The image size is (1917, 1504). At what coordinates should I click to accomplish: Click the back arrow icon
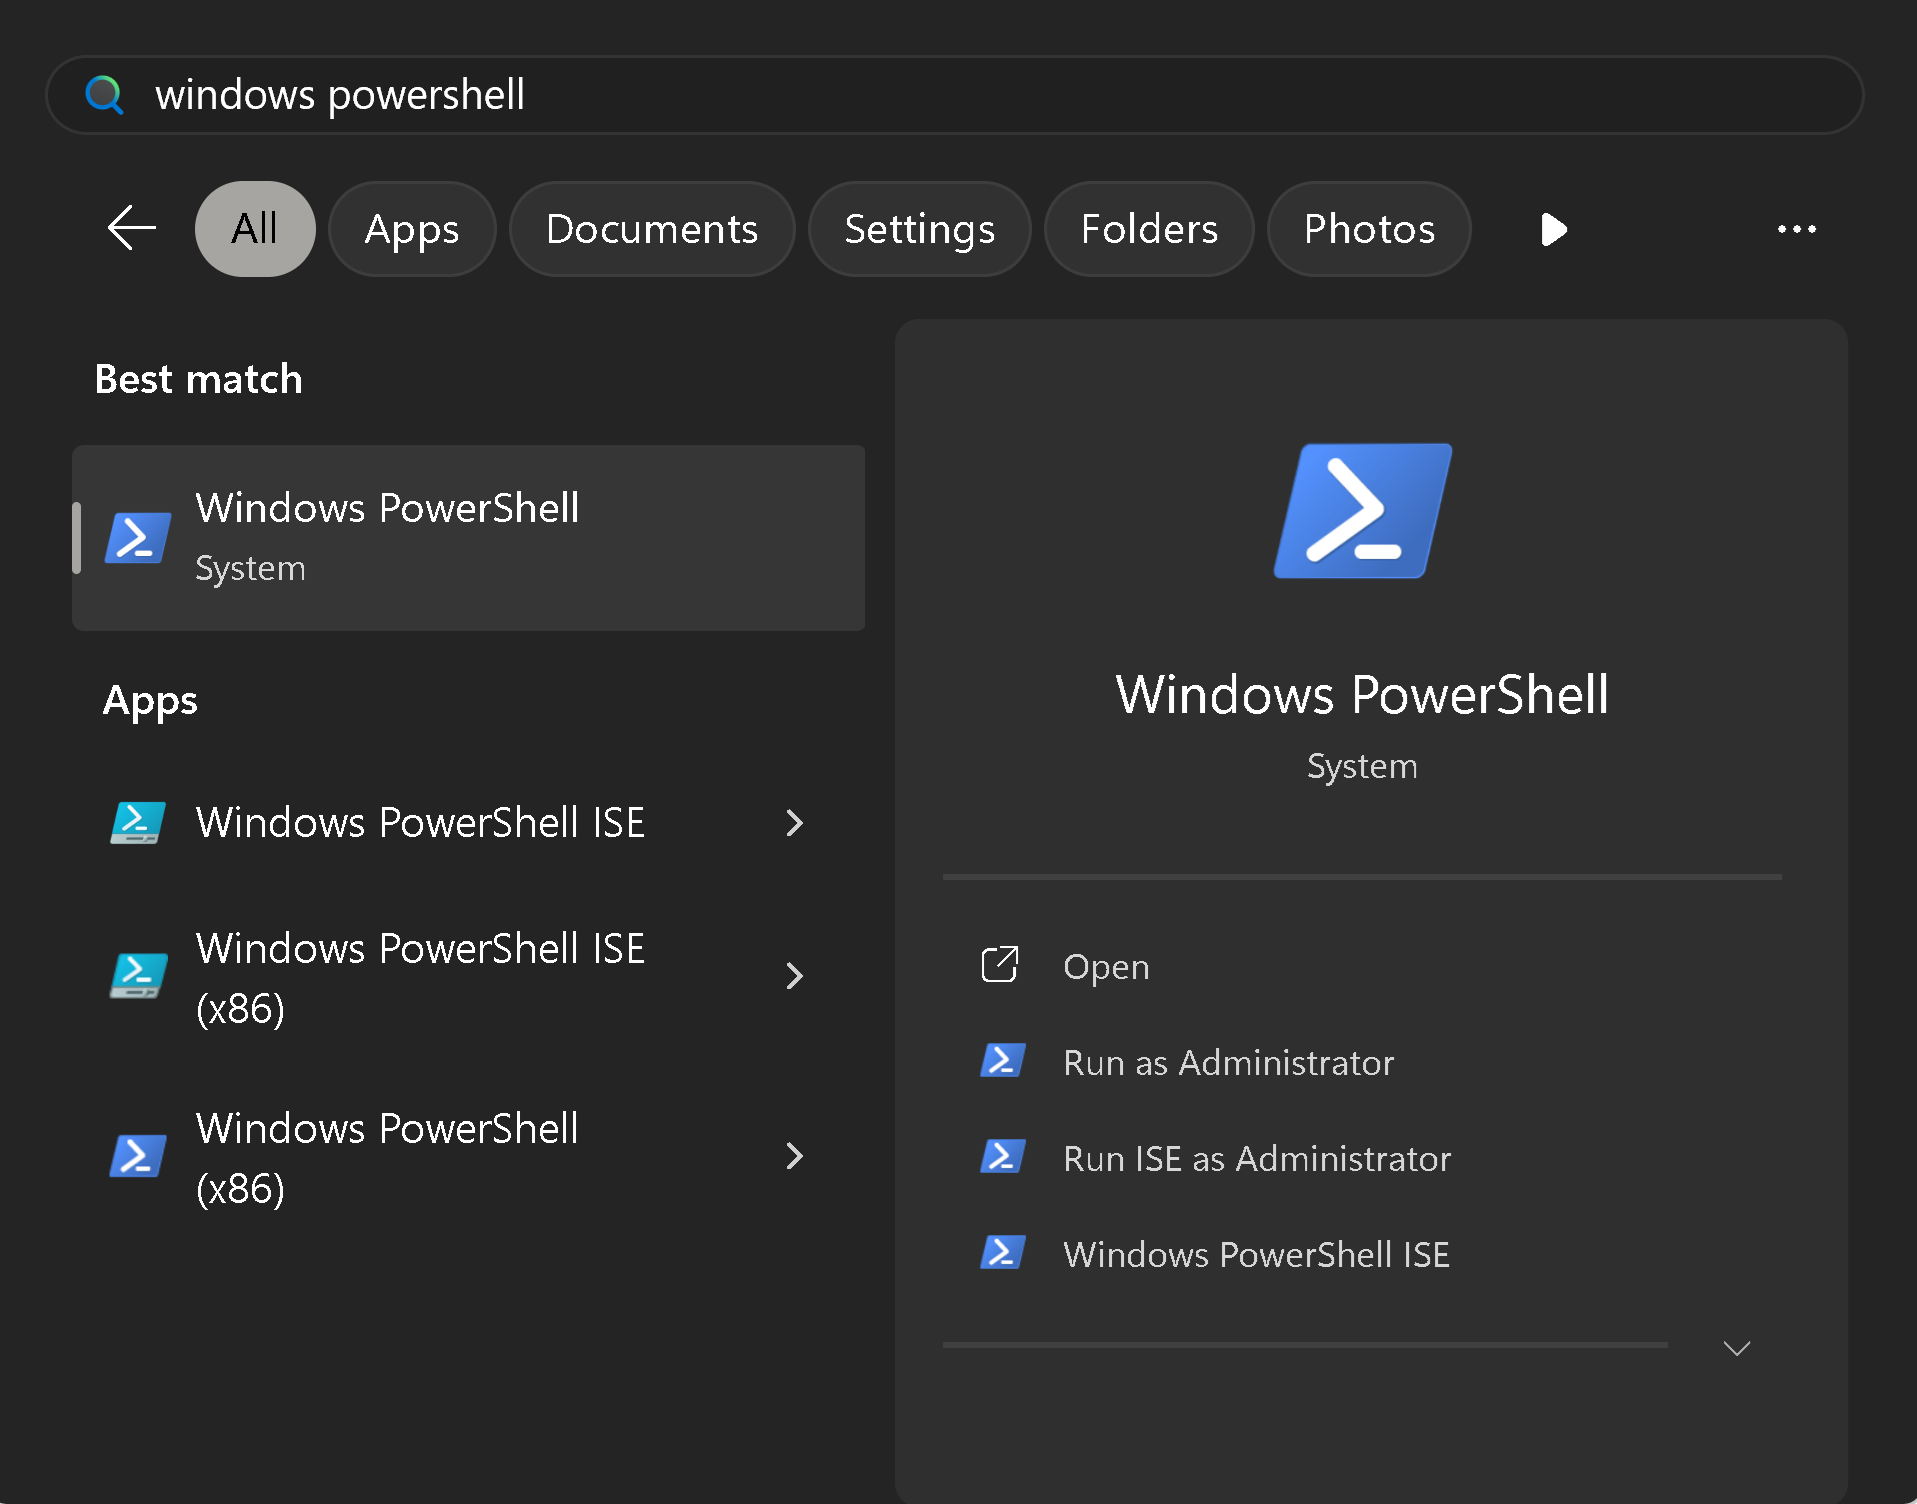[132, 228]
